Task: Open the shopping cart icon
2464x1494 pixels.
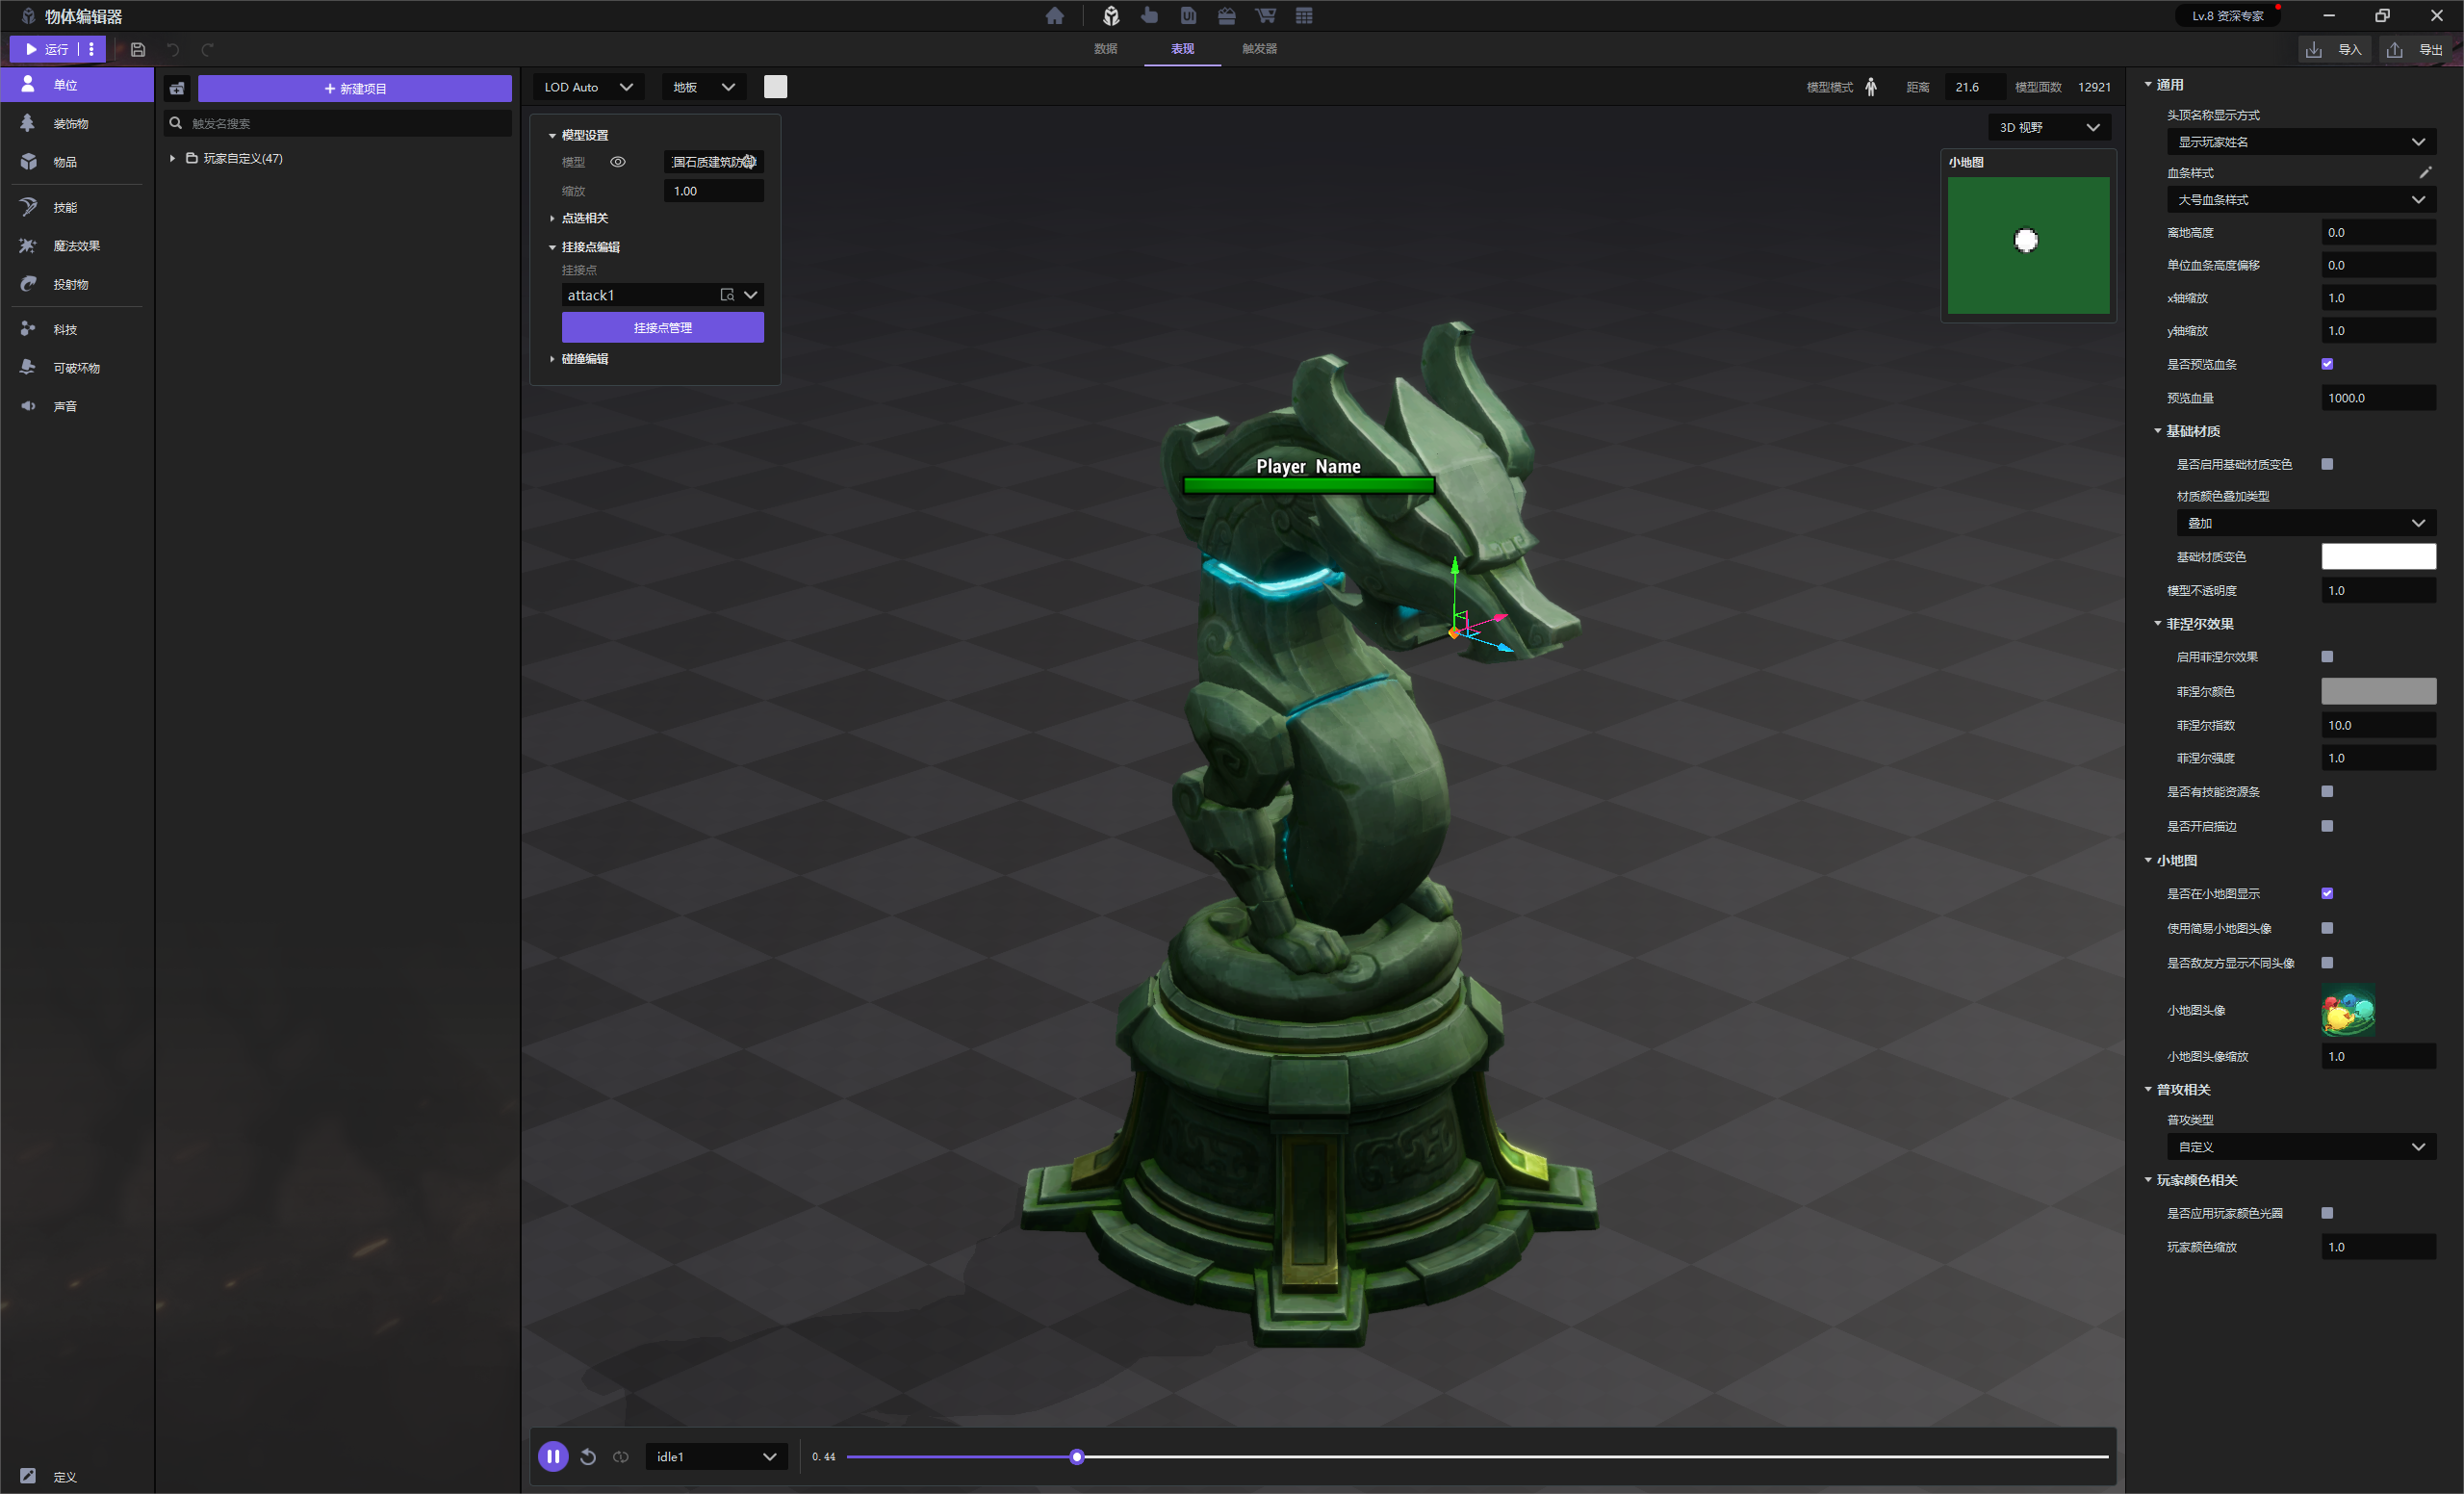Action: (1265, 16)
